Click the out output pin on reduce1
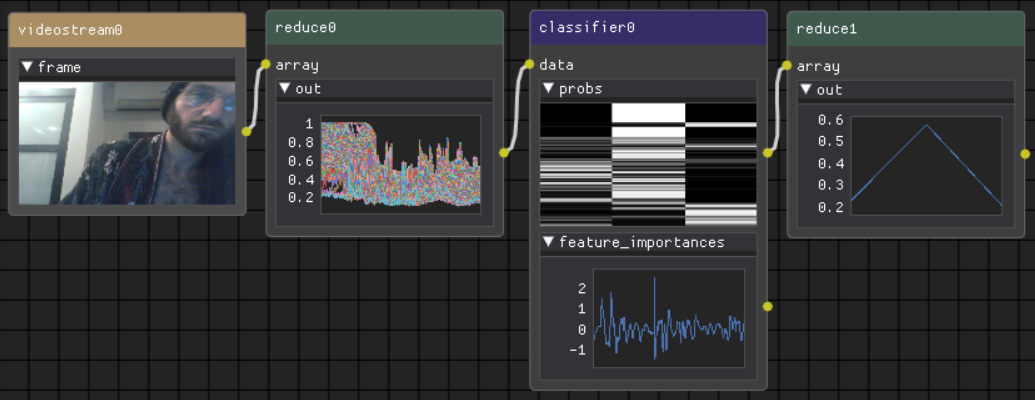The height and width of the screenshot is (400, 1035). (x=1024, y=153)
